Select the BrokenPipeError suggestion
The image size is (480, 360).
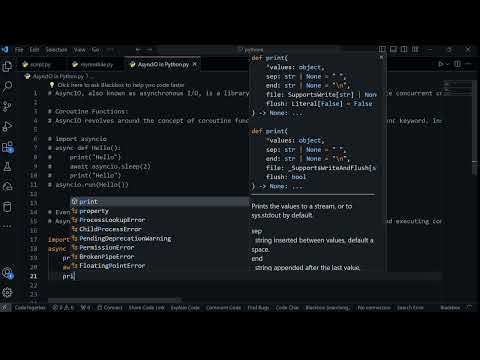tap(159, 257)
